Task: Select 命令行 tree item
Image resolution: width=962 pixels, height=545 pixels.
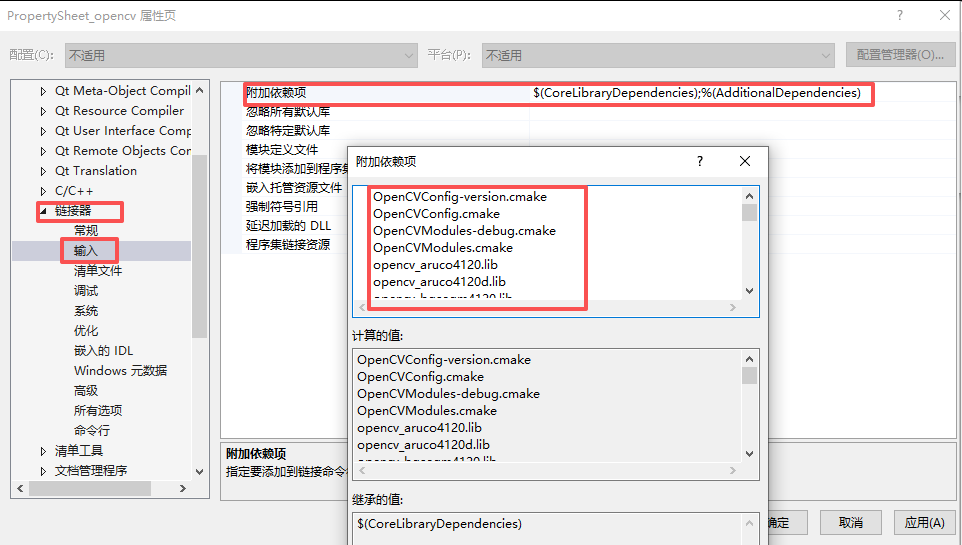Action: (92, 431)
